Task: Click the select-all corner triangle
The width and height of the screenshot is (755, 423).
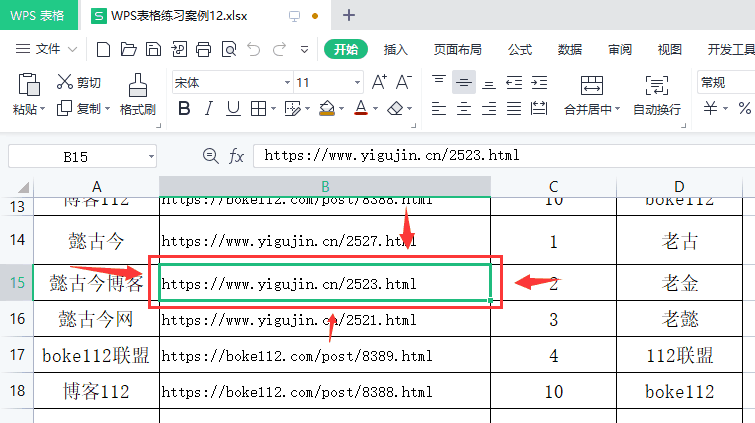Action: pos(22,187)
